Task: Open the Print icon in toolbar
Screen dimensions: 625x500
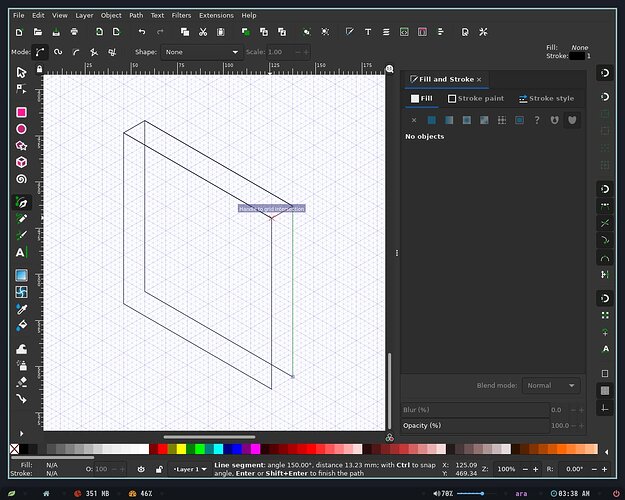Action: [74, 32]
